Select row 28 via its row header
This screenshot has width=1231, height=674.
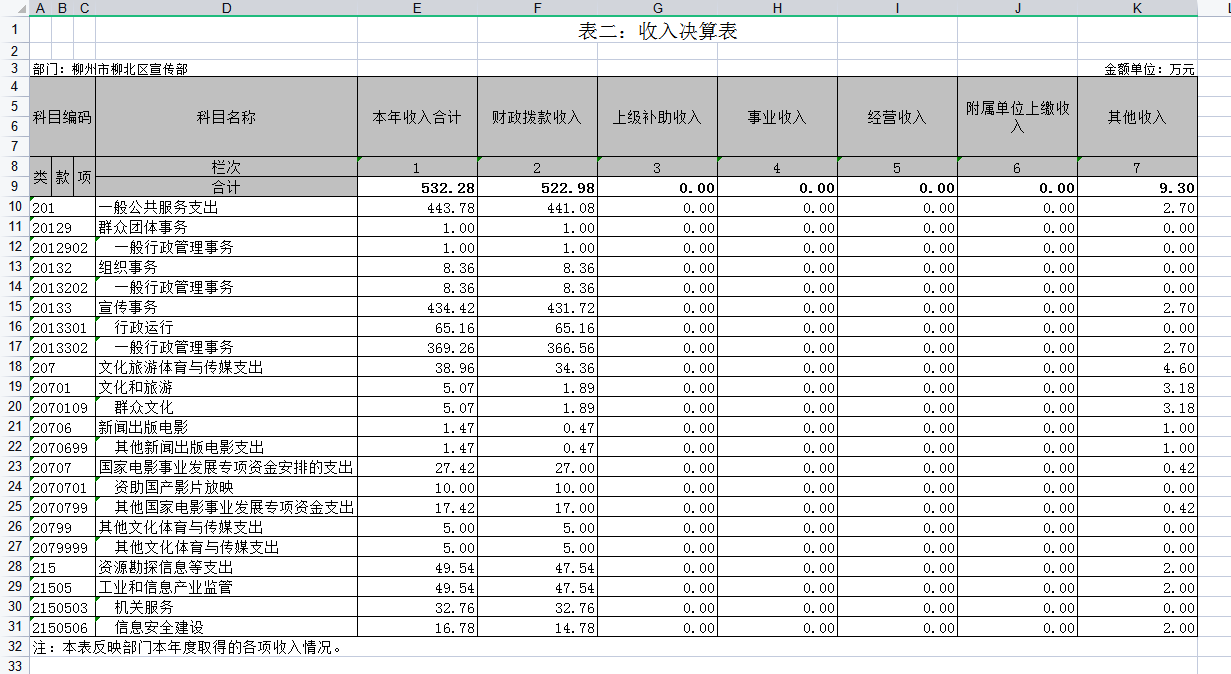(14, 567)
